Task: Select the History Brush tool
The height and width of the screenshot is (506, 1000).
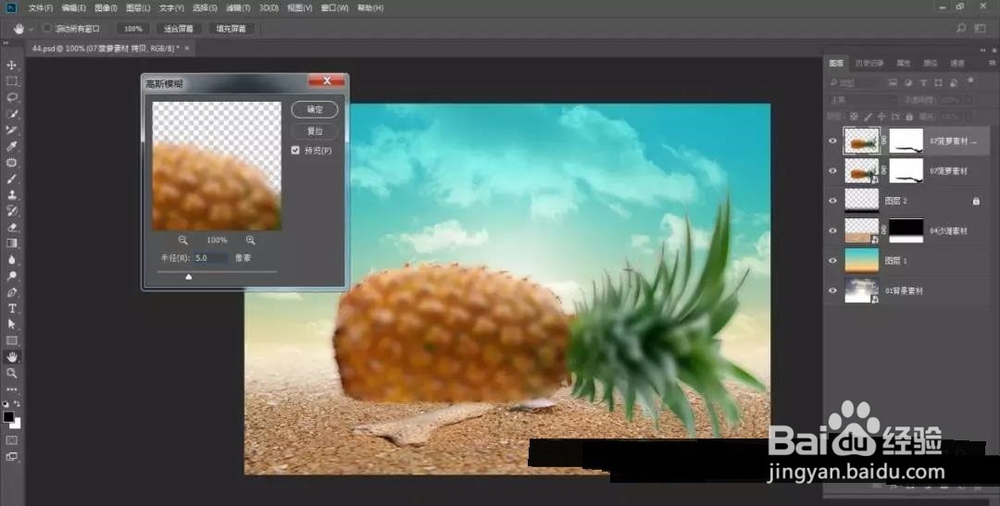Action: tap(11, 211)
